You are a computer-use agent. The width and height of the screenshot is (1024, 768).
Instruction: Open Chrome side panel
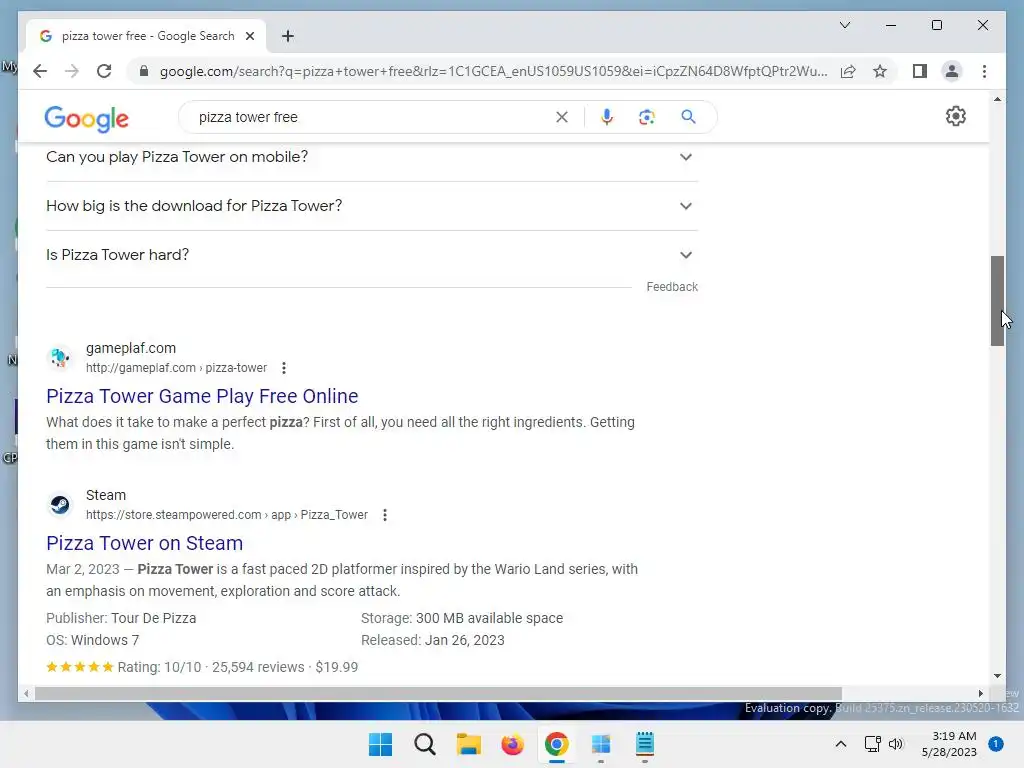coord(920,71)
